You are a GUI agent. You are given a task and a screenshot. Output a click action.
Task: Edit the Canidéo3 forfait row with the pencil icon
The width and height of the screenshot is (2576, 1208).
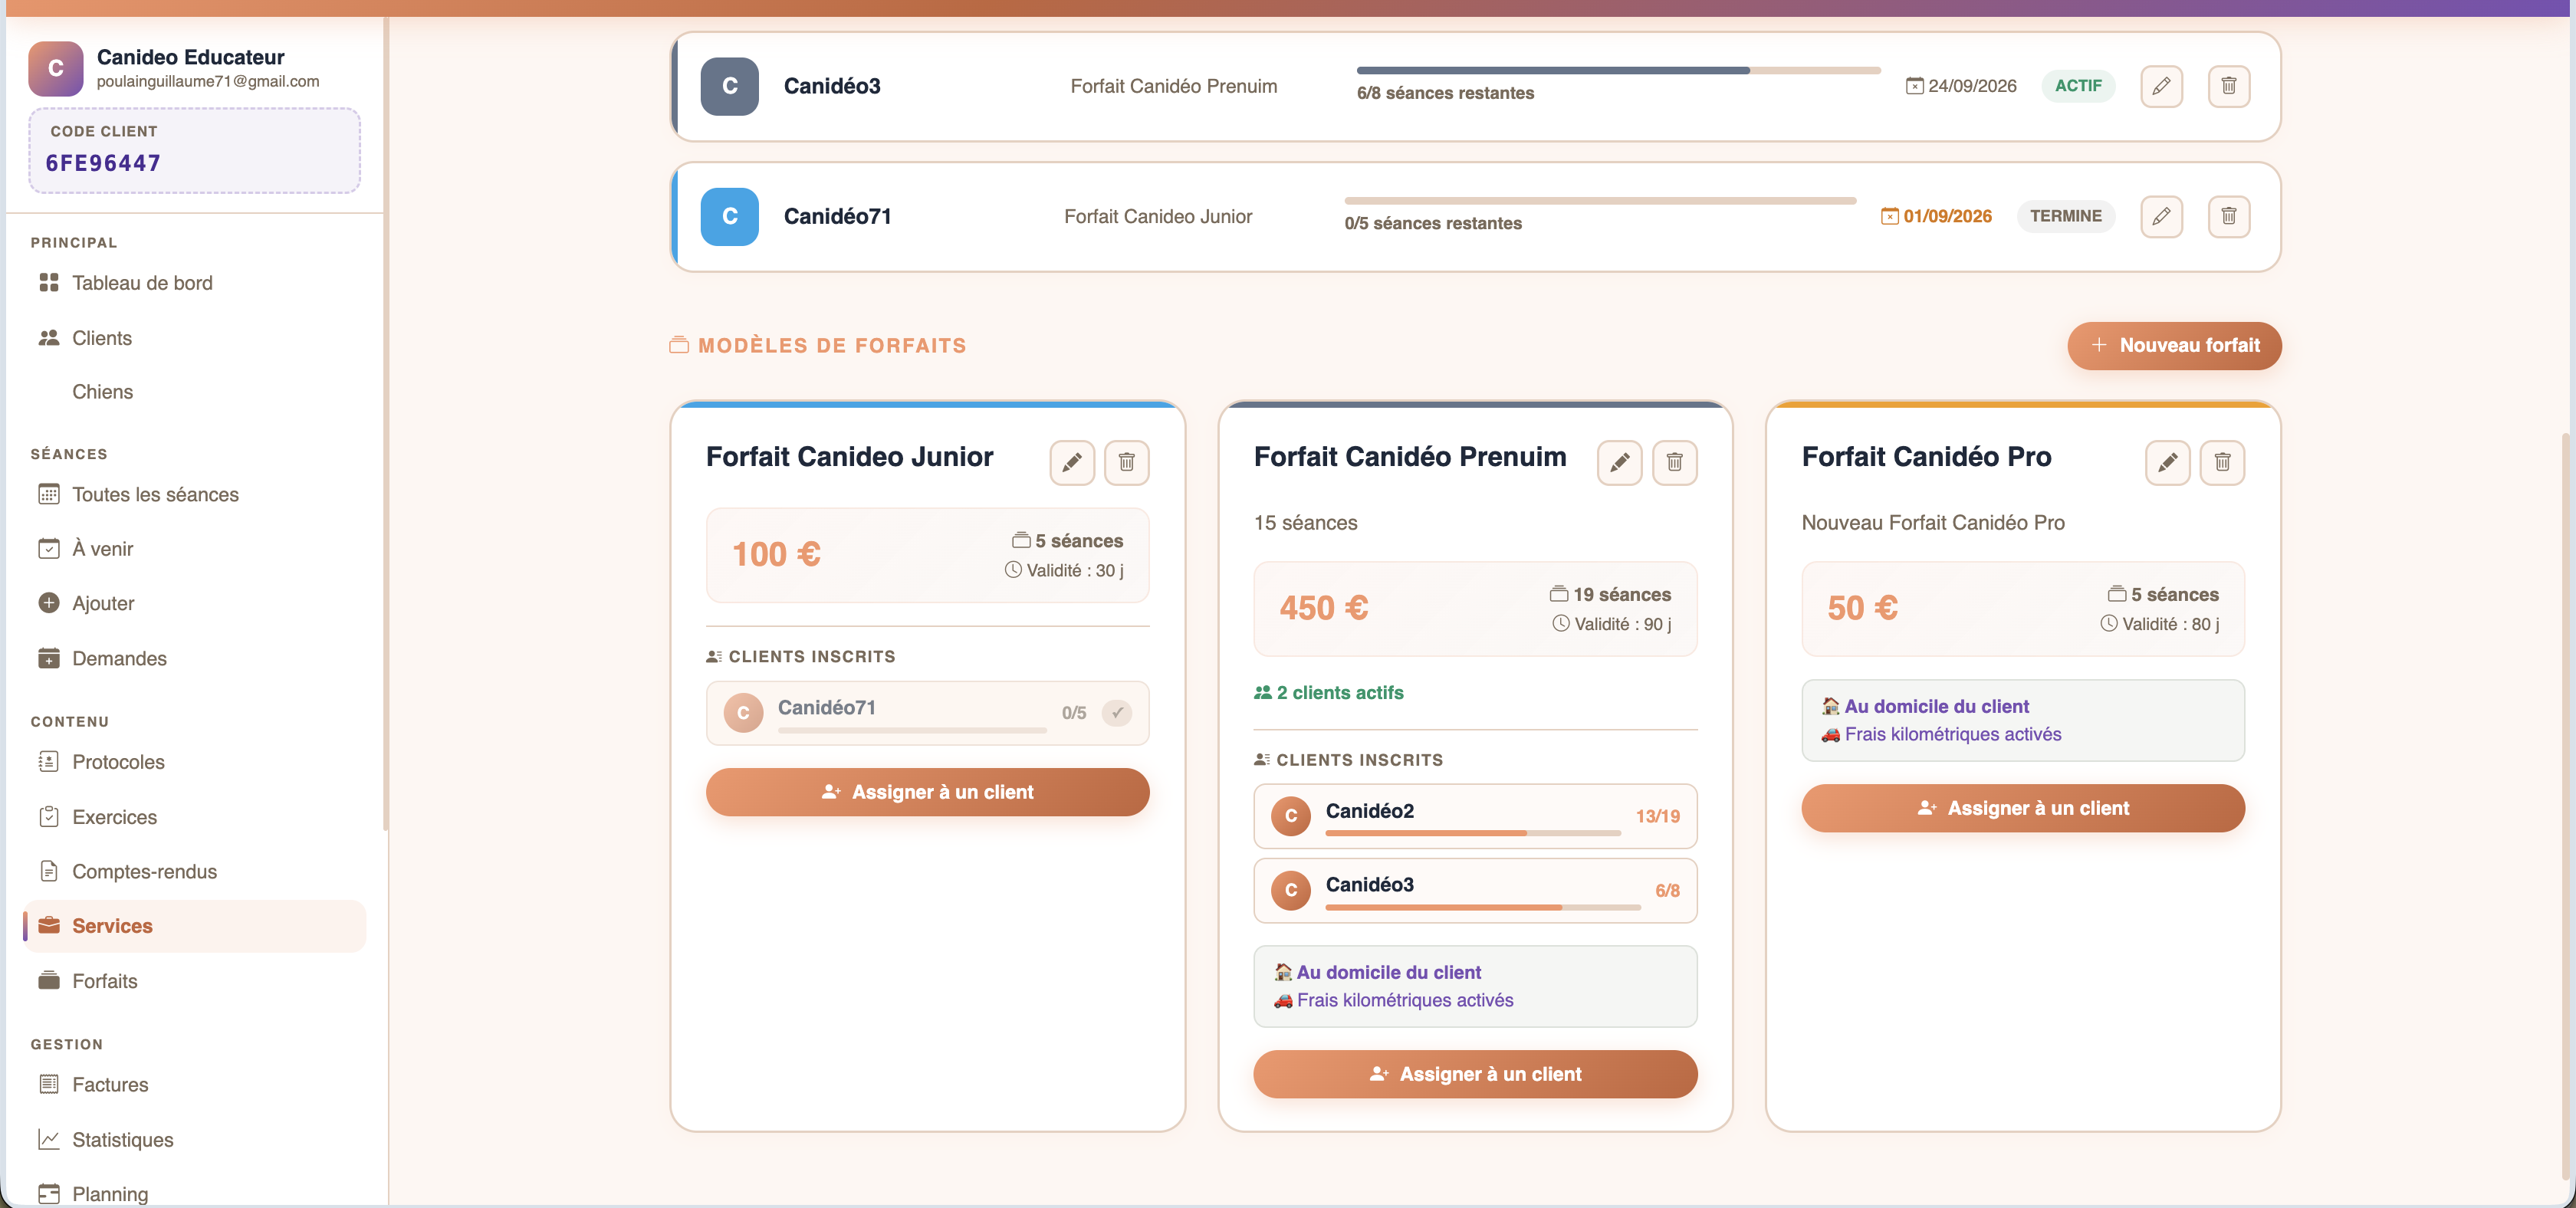tap(2161, 86)
